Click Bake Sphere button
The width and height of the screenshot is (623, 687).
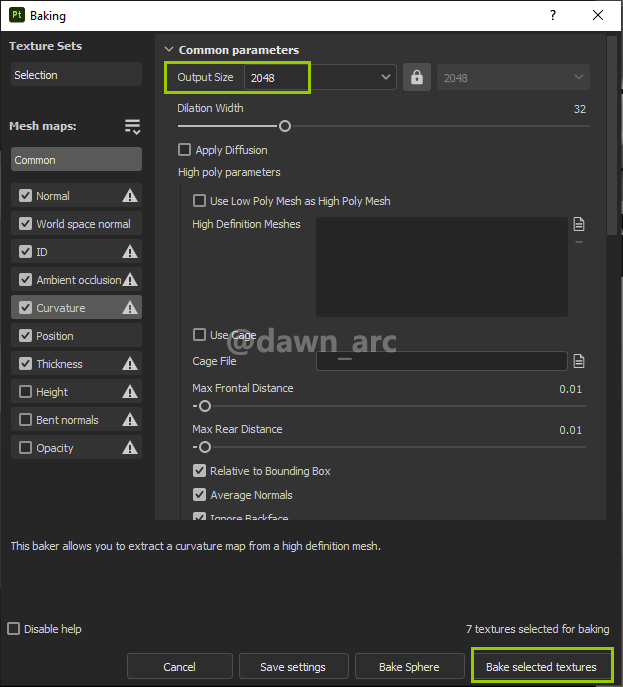point(409,666)
